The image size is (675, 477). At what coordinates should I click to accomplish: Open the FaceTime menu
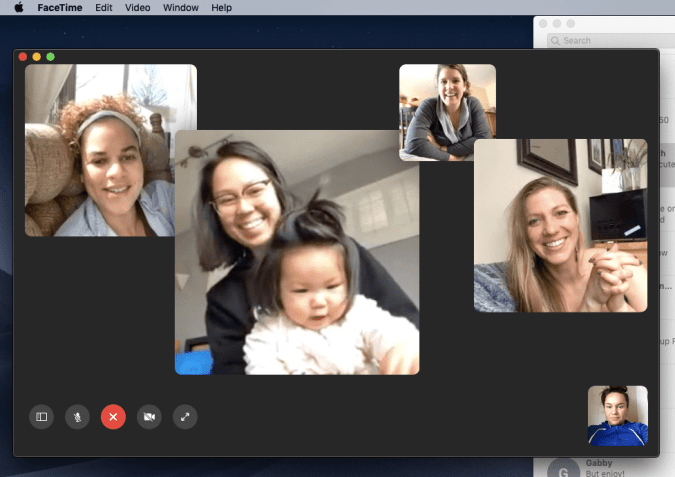[x=59, y=7]
